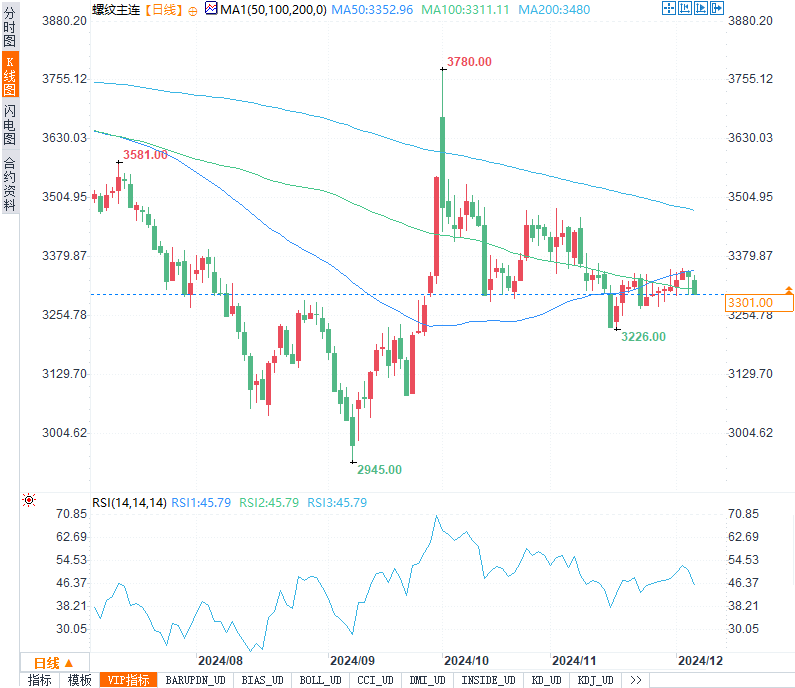795x688 pixels.
Task: Open the 合约资料 side tab
Action: [x=10, y=183]
